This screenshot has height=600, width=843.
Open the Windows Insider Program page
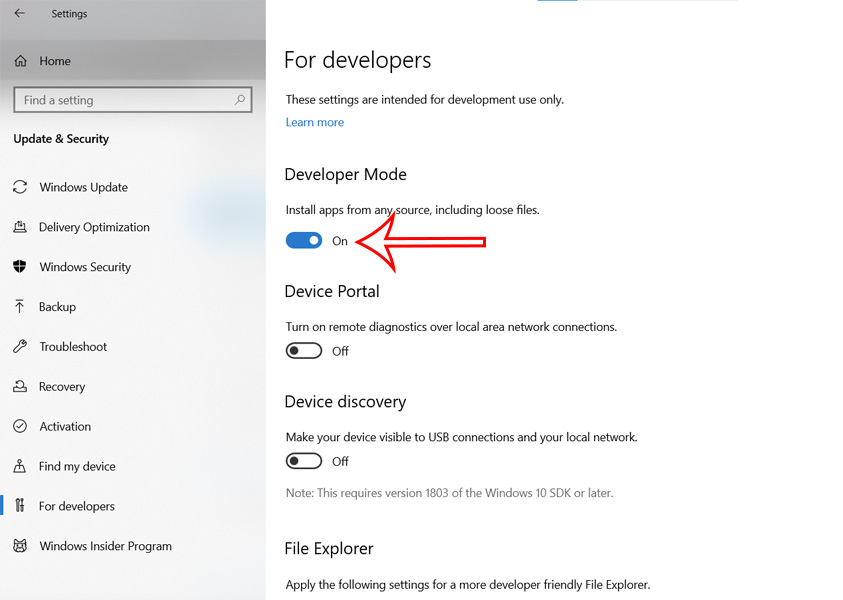(x=104, y=546)
